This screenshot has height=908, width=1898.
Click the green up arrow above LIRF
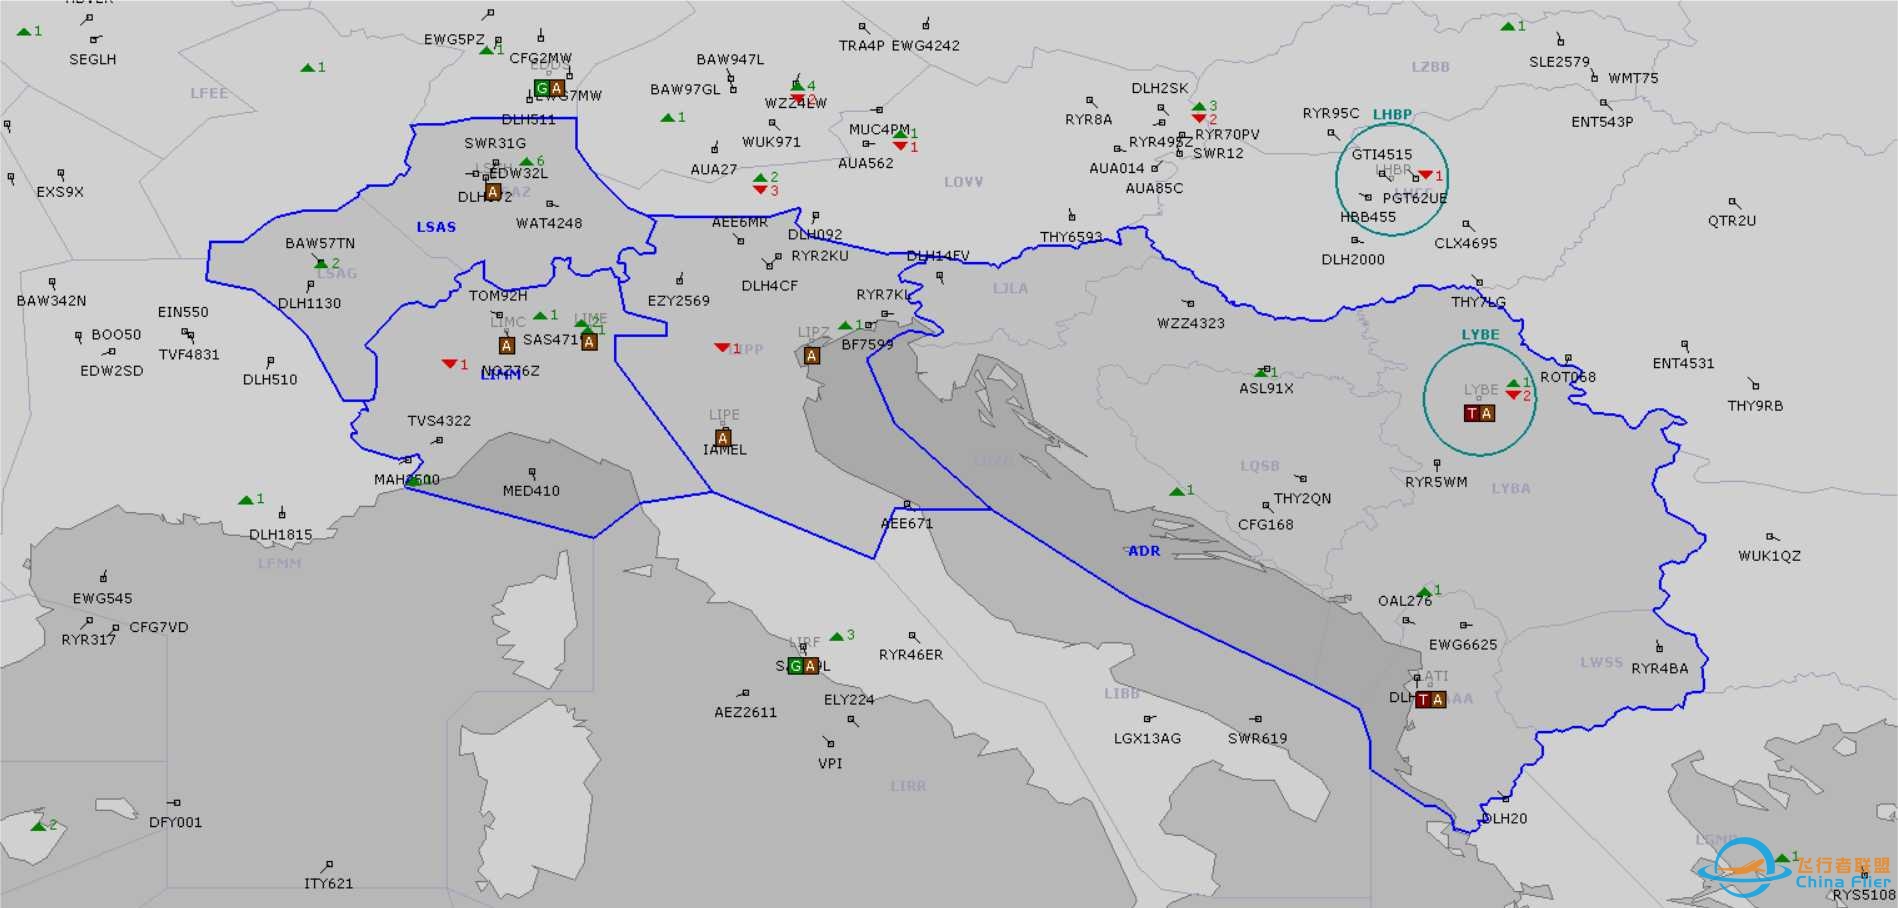click(836, 636)
